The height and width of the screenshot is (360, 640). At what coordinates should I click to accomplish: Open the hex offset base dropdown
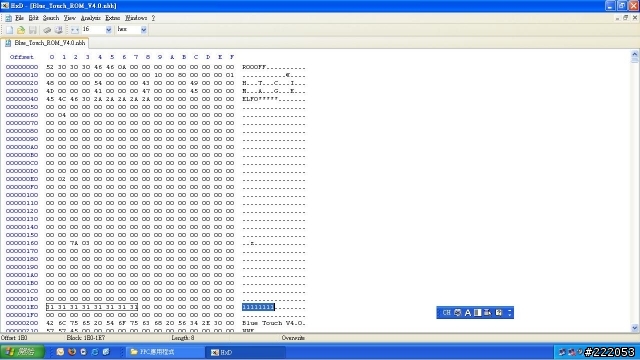point(144,30)
